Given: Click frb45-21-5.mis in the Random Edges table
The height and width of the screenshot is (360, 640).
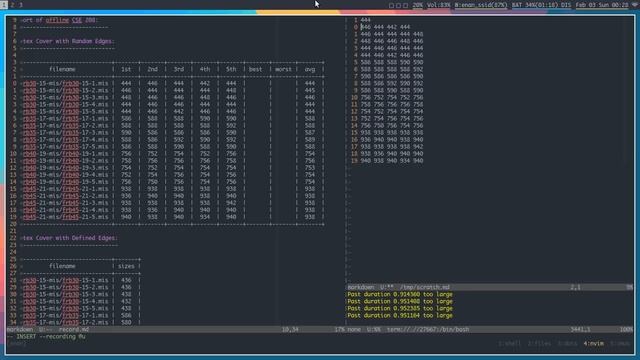Looking at the screenshot, I should pyautogui.click(x=65, y=217).
